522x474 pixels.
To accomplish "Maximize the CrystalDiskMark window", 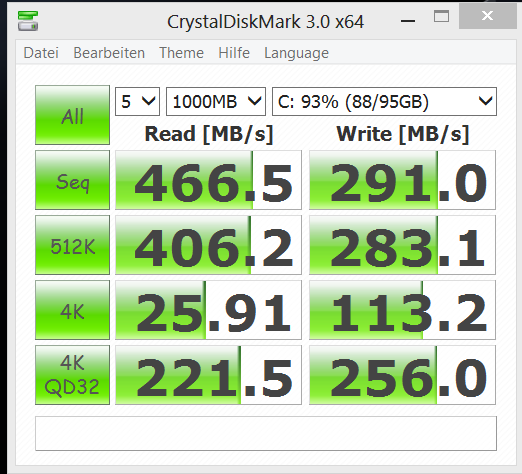I will click(441, 16).
